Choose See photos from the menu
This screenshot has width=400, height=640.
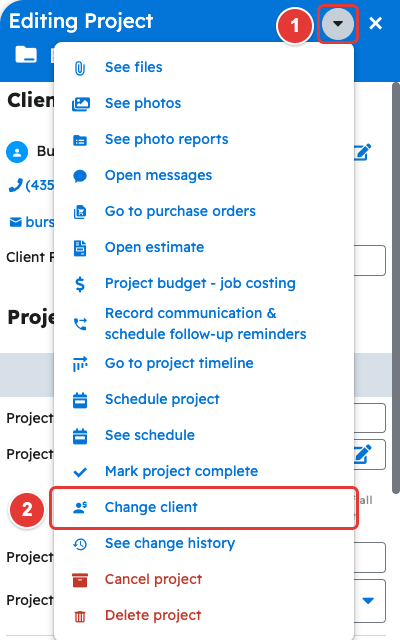tap(143, 103)
